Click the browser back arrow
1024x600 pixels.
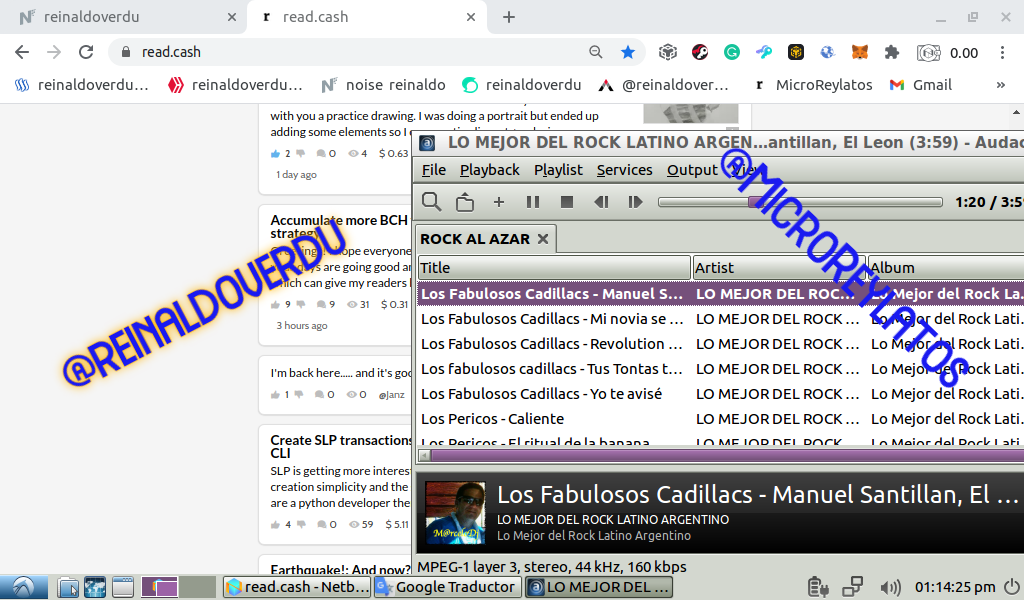(x=22, y=52)
